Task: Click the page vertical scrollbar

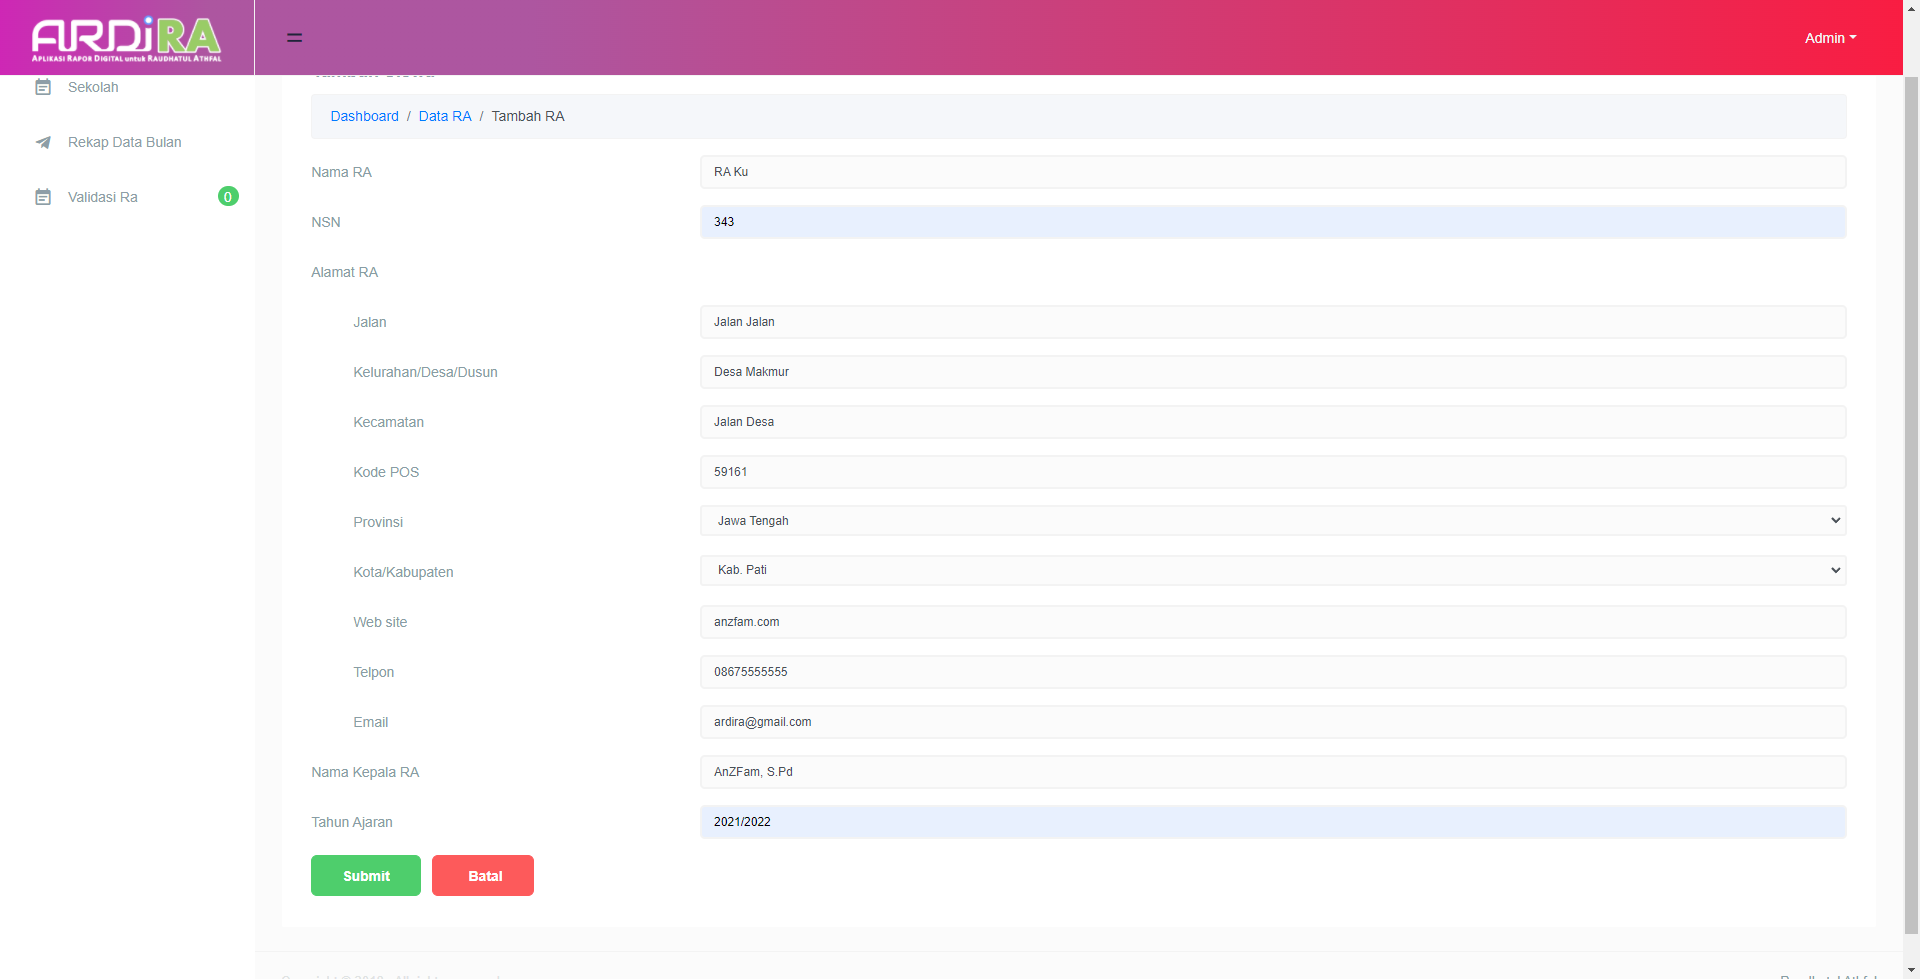Action: click(1911, 500)
